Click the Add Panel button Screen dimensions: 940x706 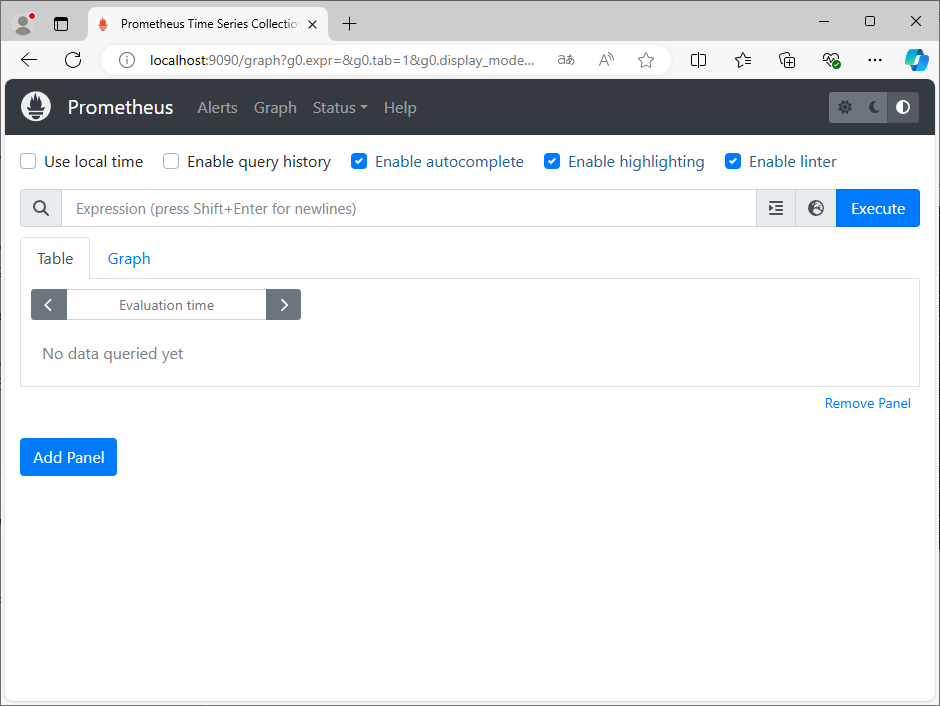pos(68,457)
